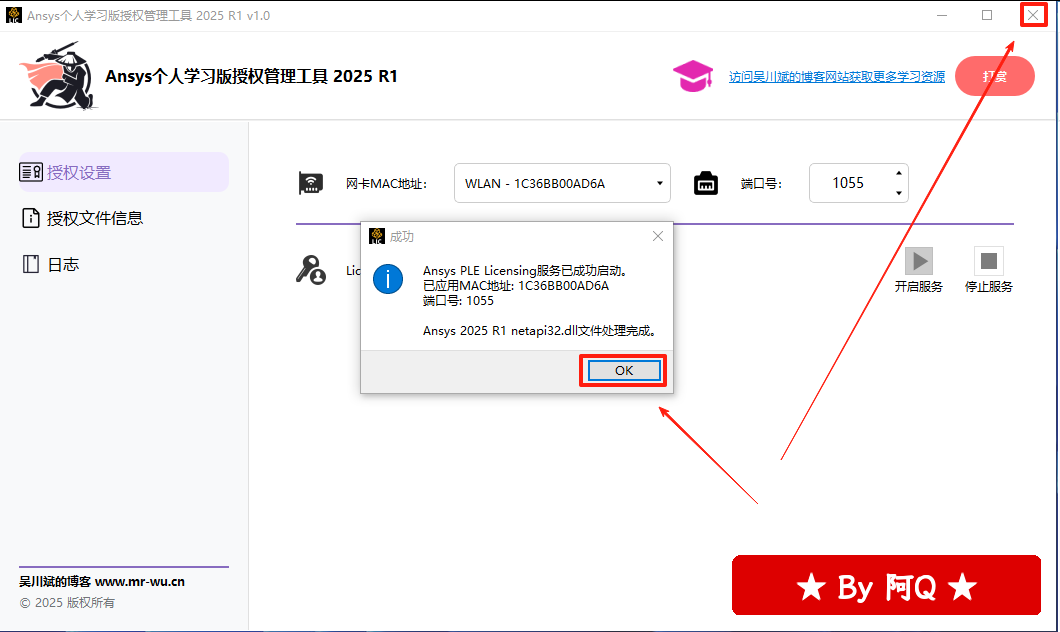The height and width of the screenshot is (632, 1060).
Task: Click the 端口号 label
Action: (x=761, y=184)
